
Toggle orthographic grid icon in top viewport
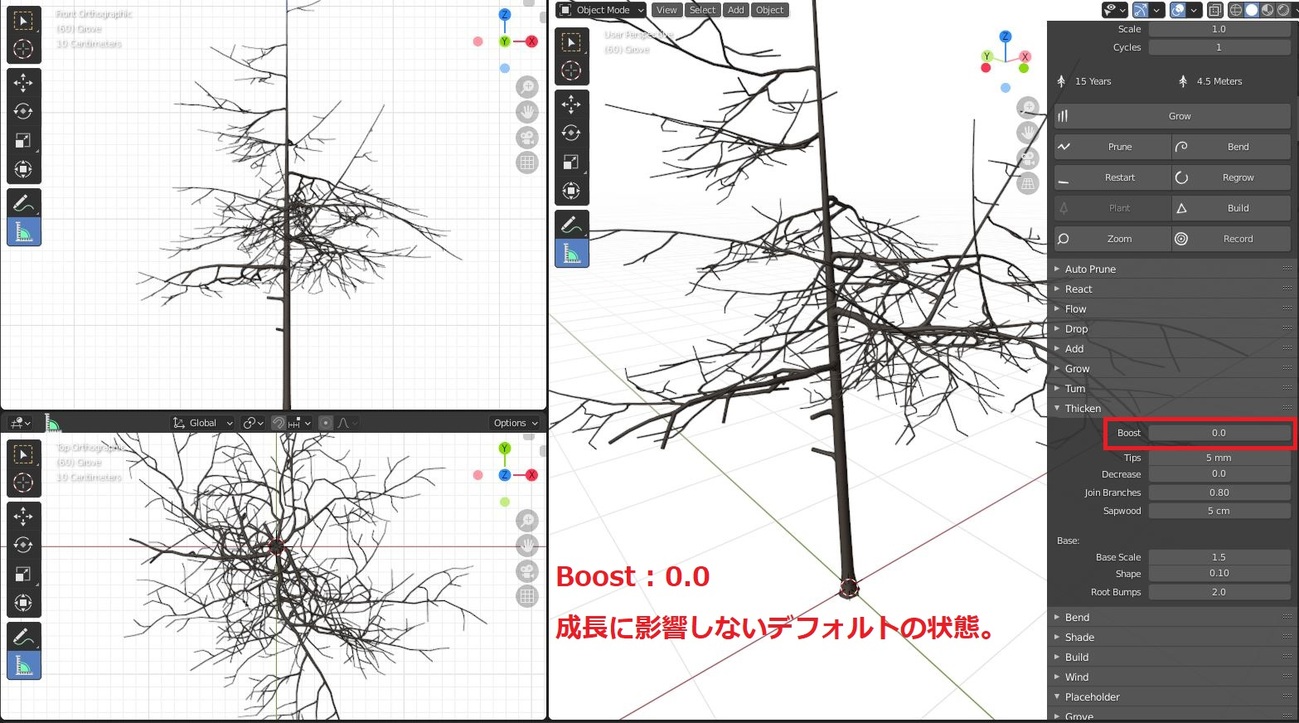527,596
